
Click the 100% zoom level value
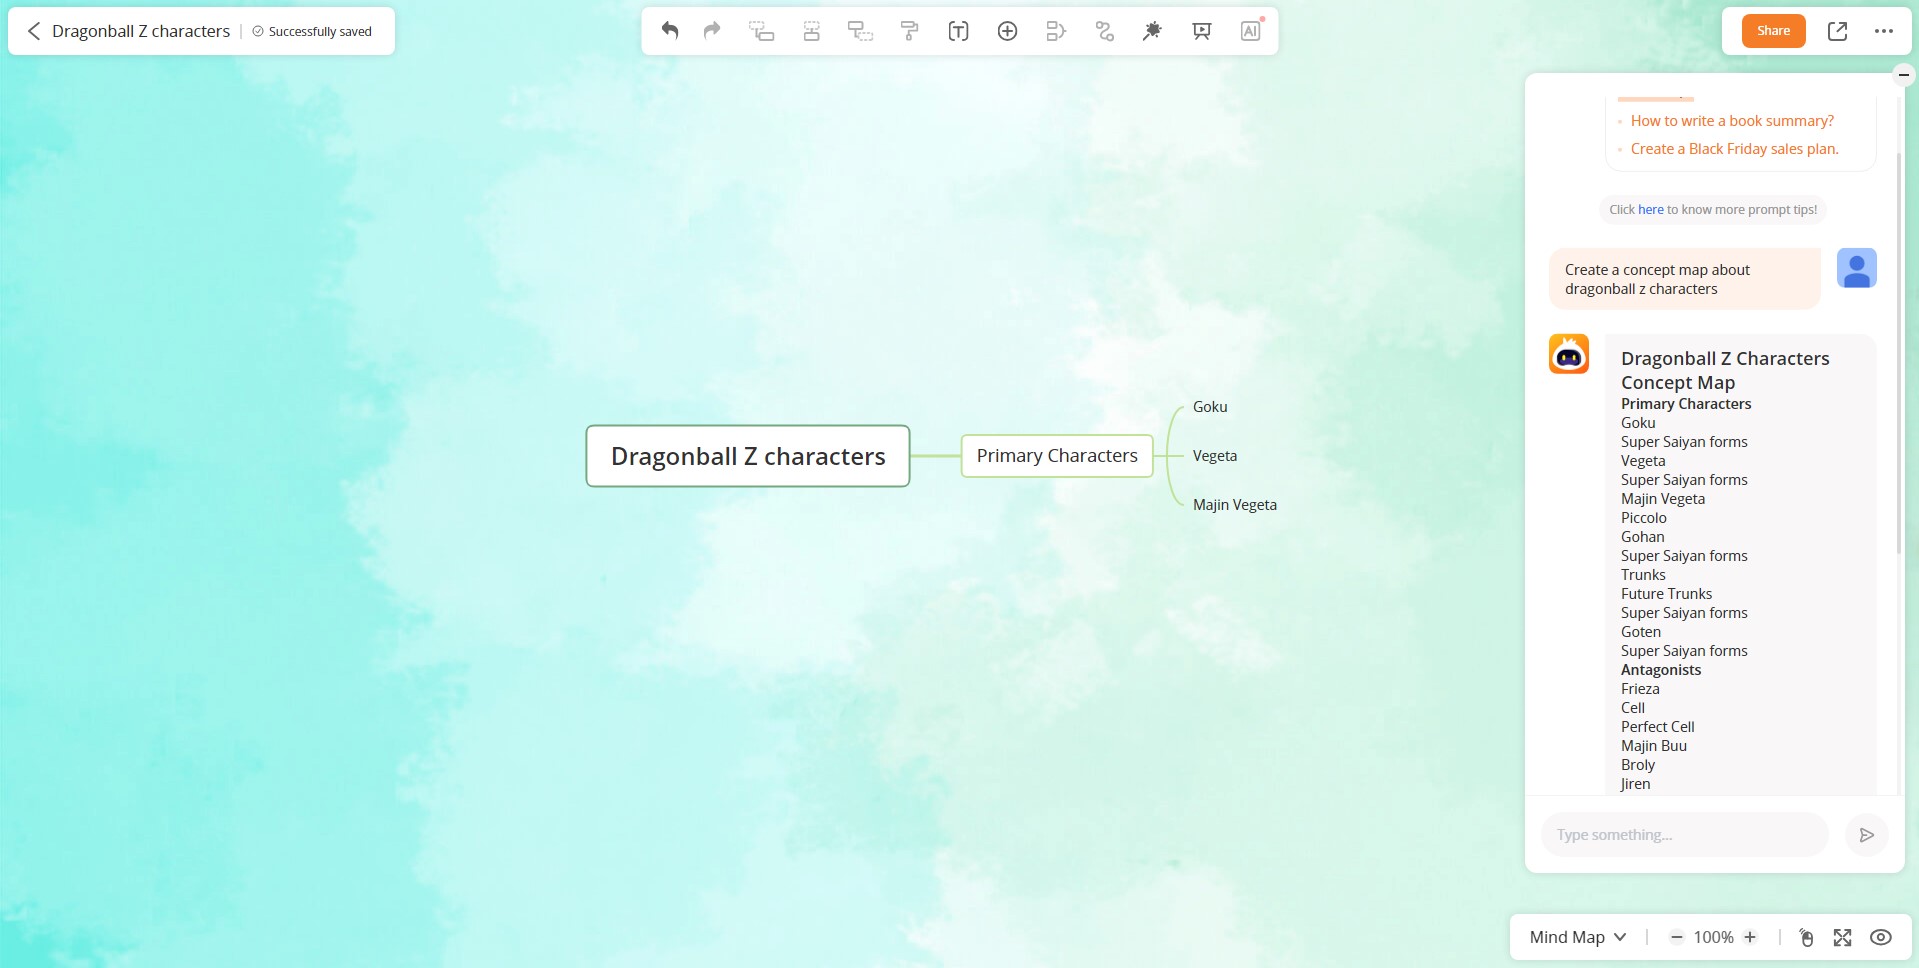[x=1713, y=937]
